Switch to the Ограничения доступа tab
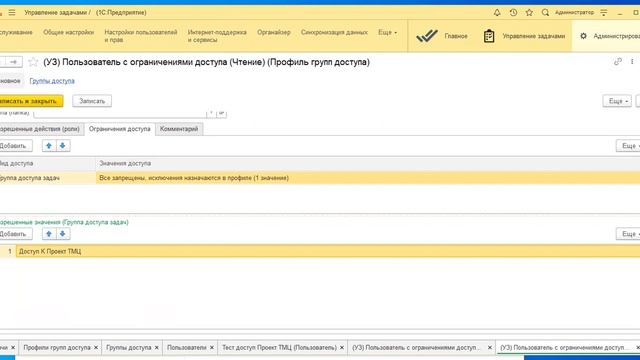640x360 pixels. [x=120, y=129]
